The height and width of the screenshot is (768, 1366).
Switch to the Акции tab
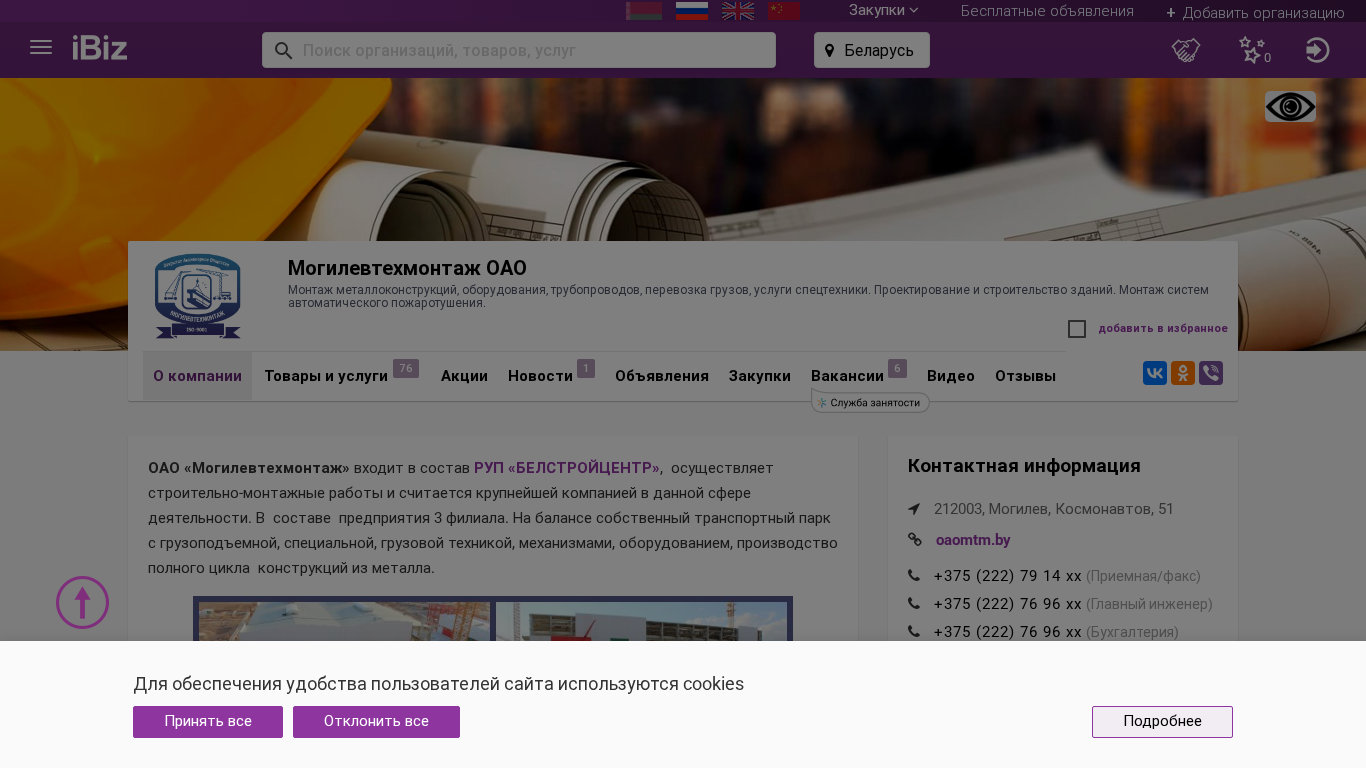[464, 376]
